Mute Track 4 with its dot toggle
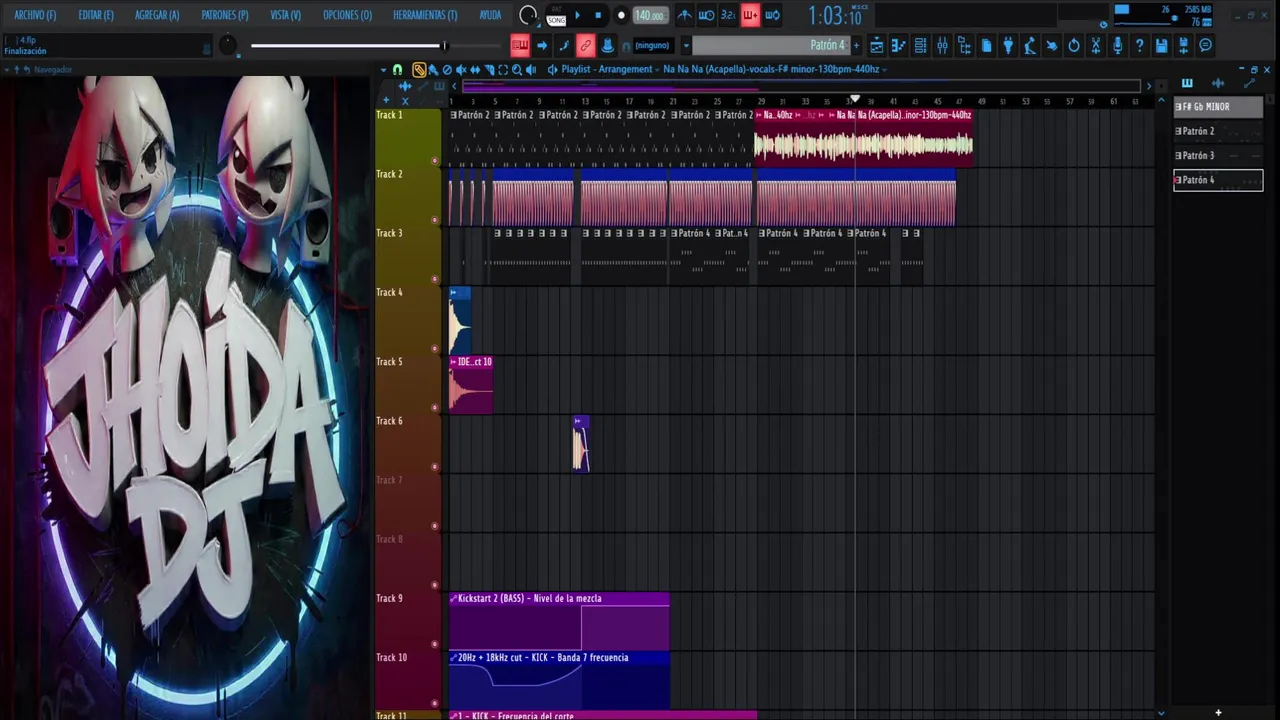 434,348
